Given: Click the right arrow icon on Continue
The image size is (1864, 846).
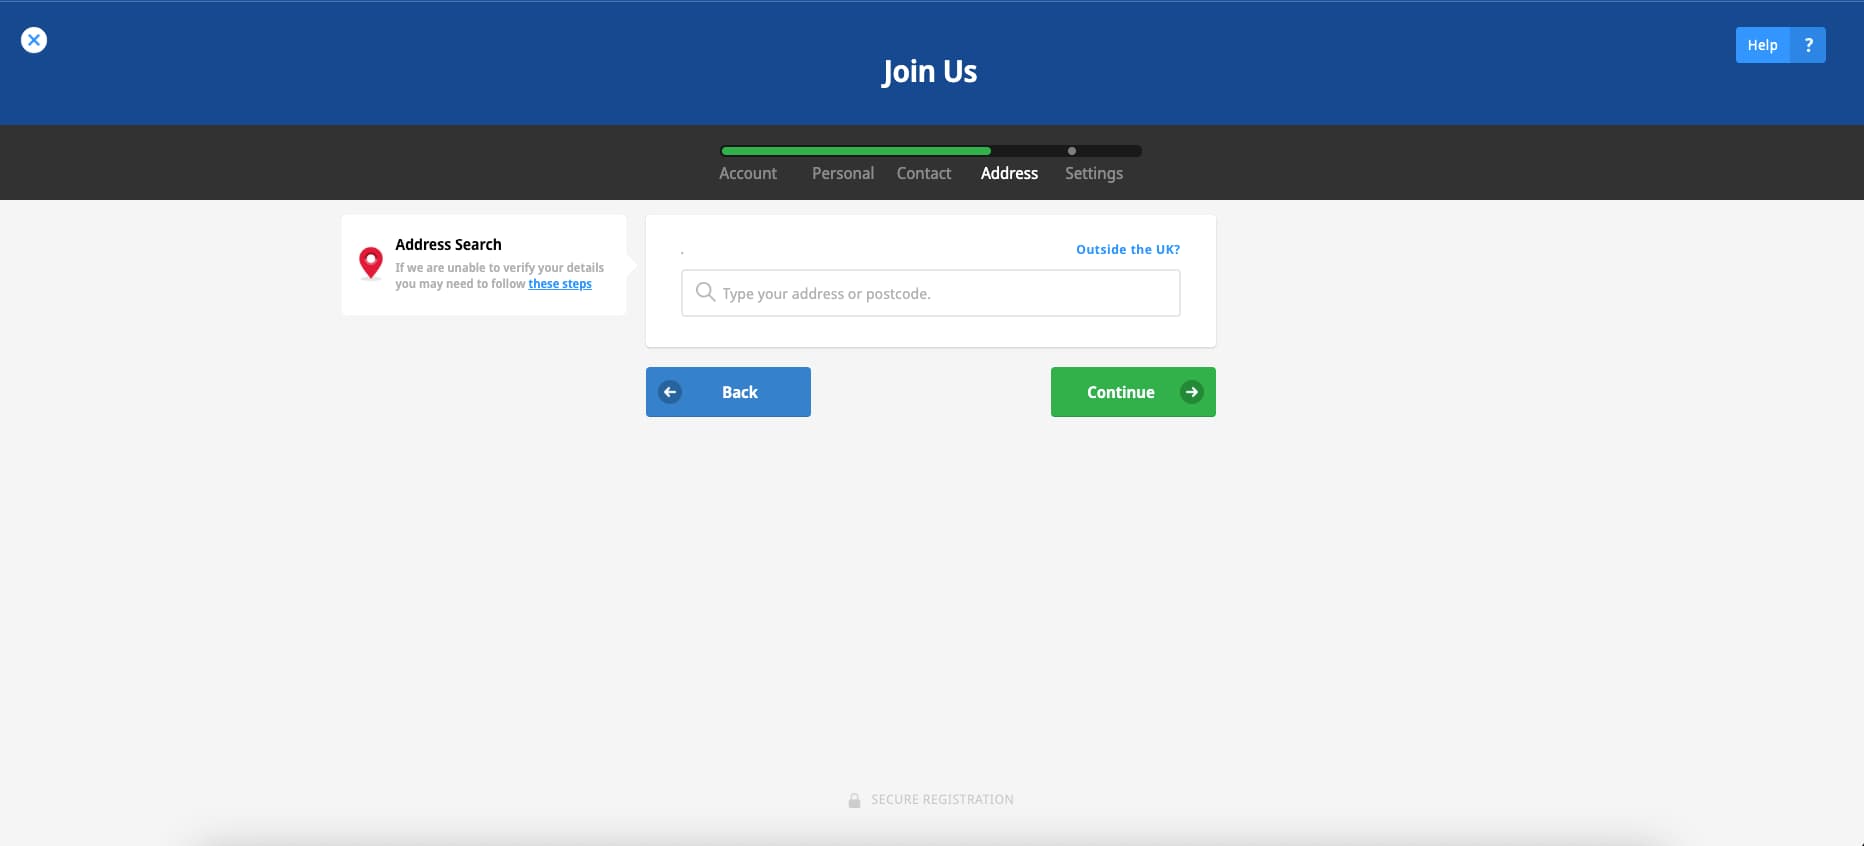Looking at the screenshot, I should pyautogui.click(x=1191, y=392).
